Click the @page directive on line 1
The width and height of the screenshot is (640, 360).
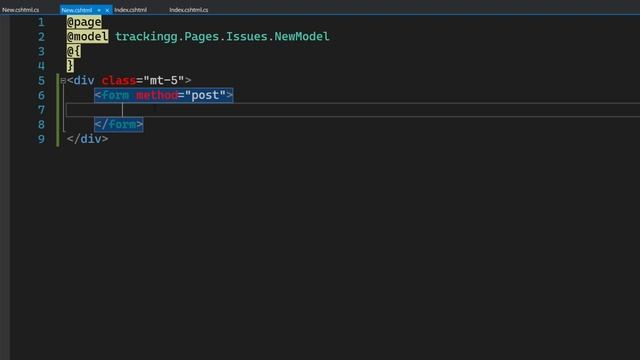[84, 22]
